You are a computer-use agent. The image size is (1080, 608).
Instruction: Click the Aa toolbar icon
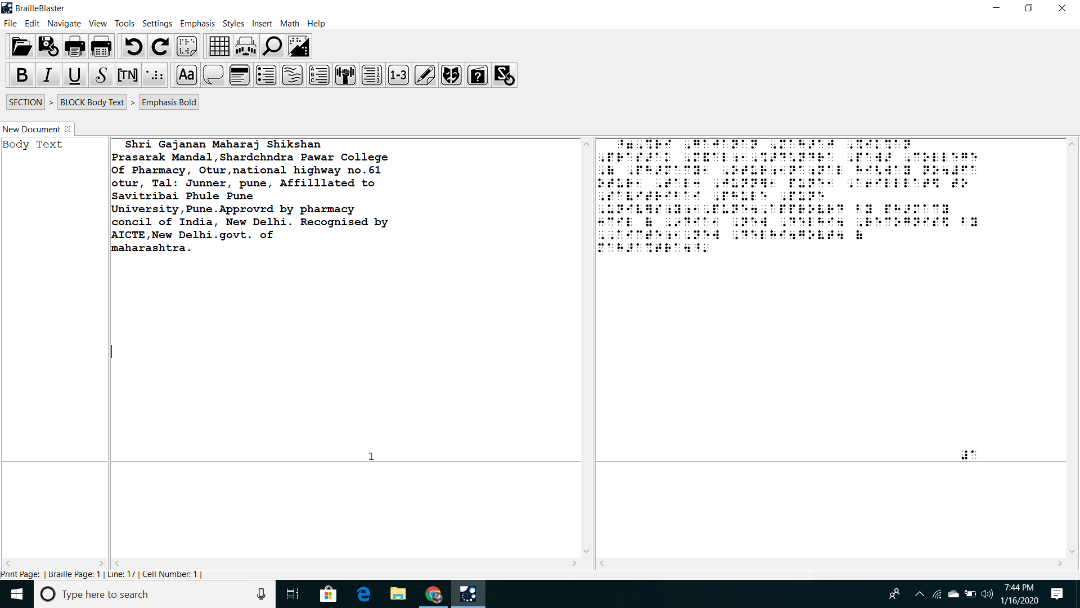coord(186,75)
